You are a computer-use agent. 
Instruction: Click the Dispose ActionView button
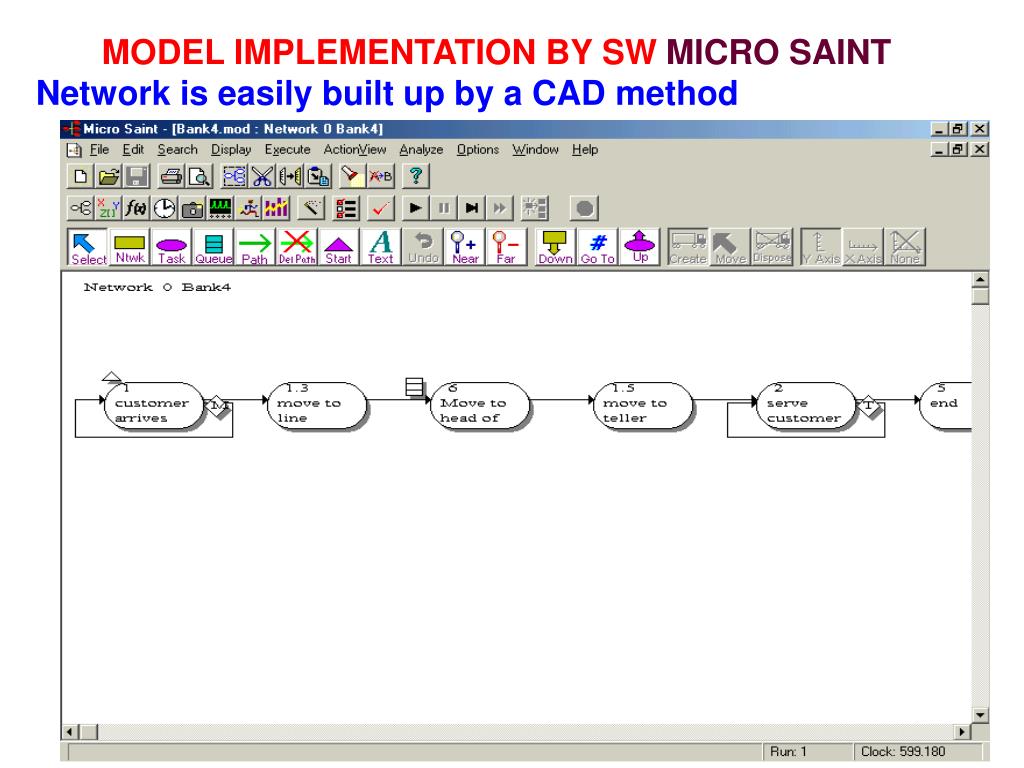(x=772, y=247)
